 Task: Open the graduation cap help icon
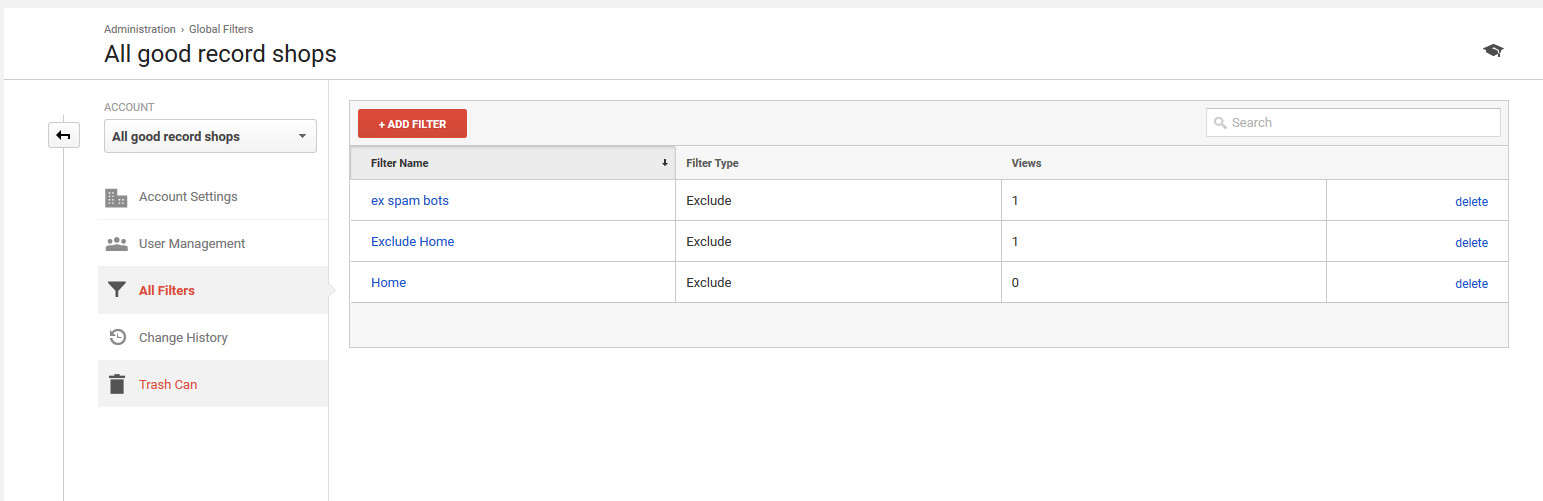1493,51
